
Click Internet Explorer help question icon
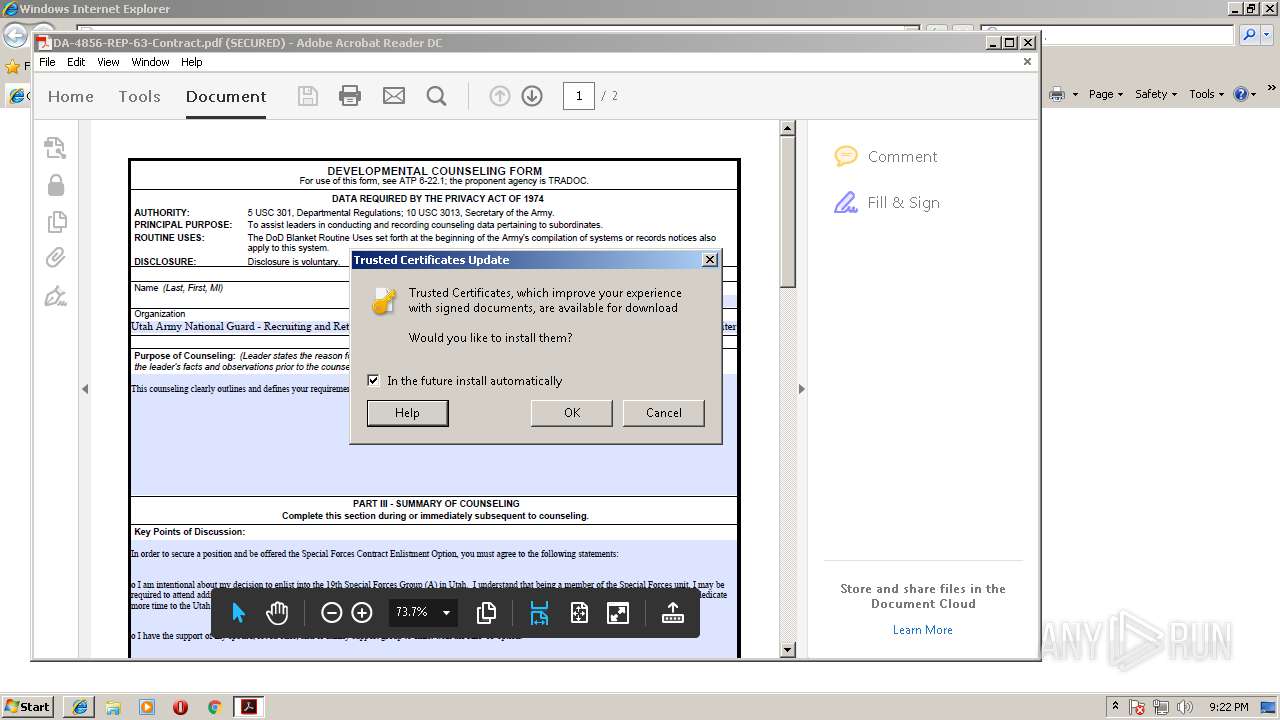tap(1240, 94)
